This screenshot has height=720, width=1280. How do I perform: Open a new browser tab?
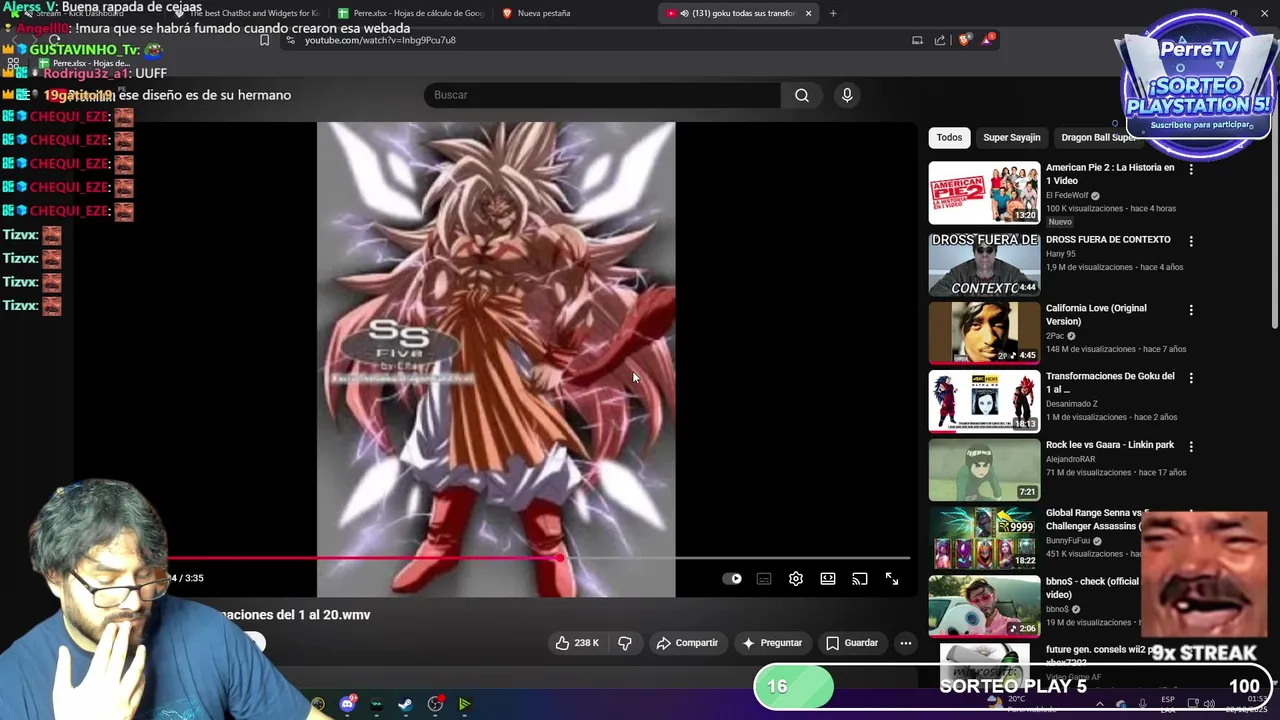(x=833, y=13)
